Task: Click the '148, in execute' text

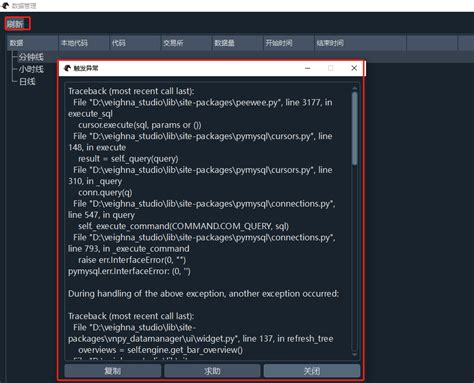Action: click(x=97, y=147)
